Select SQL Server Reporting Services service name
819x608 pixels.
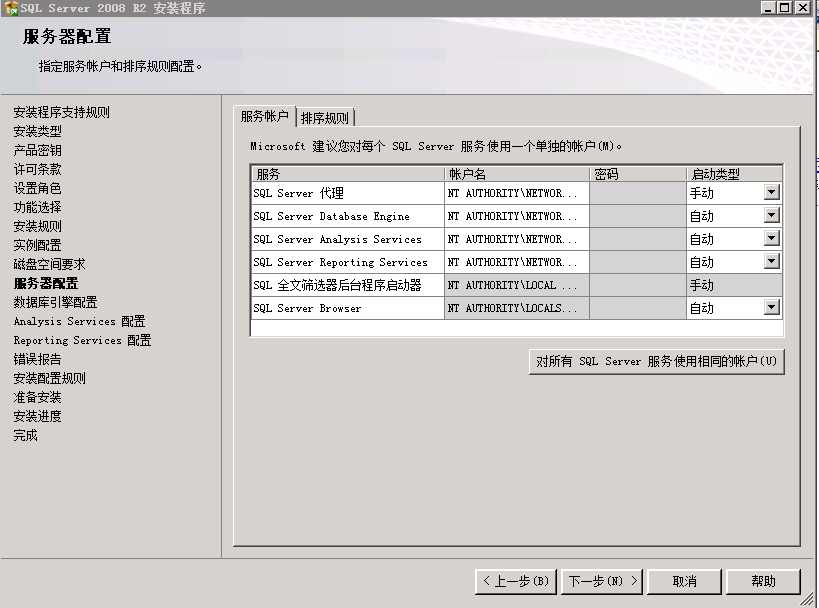click(x=348, y=262)
